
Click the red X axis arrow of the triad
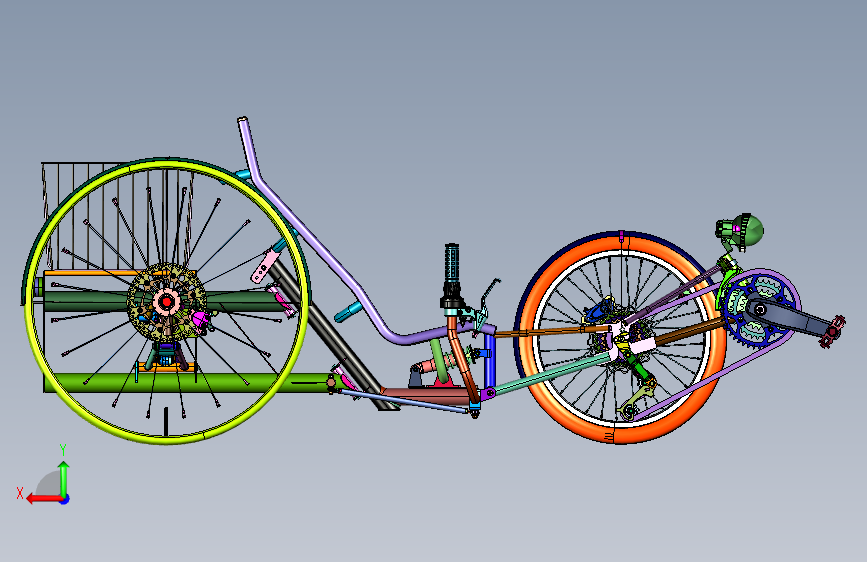click(x=44, y=499)
